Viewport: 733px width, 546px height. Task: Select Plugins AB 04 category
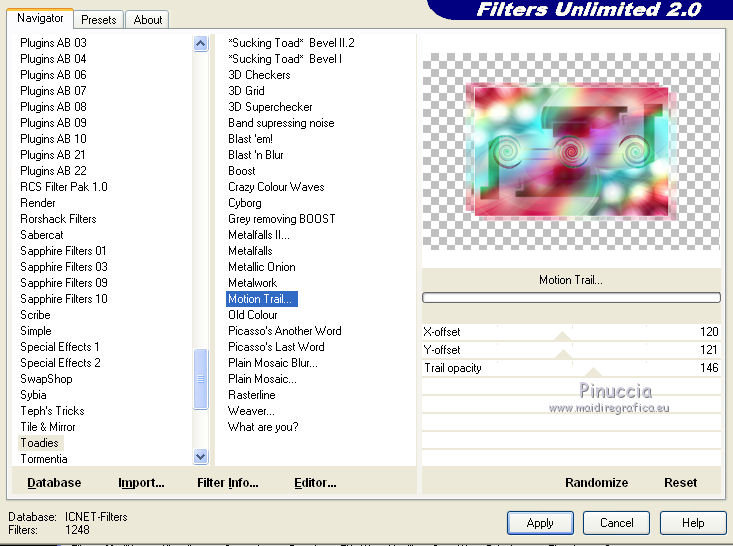(53, 59)
